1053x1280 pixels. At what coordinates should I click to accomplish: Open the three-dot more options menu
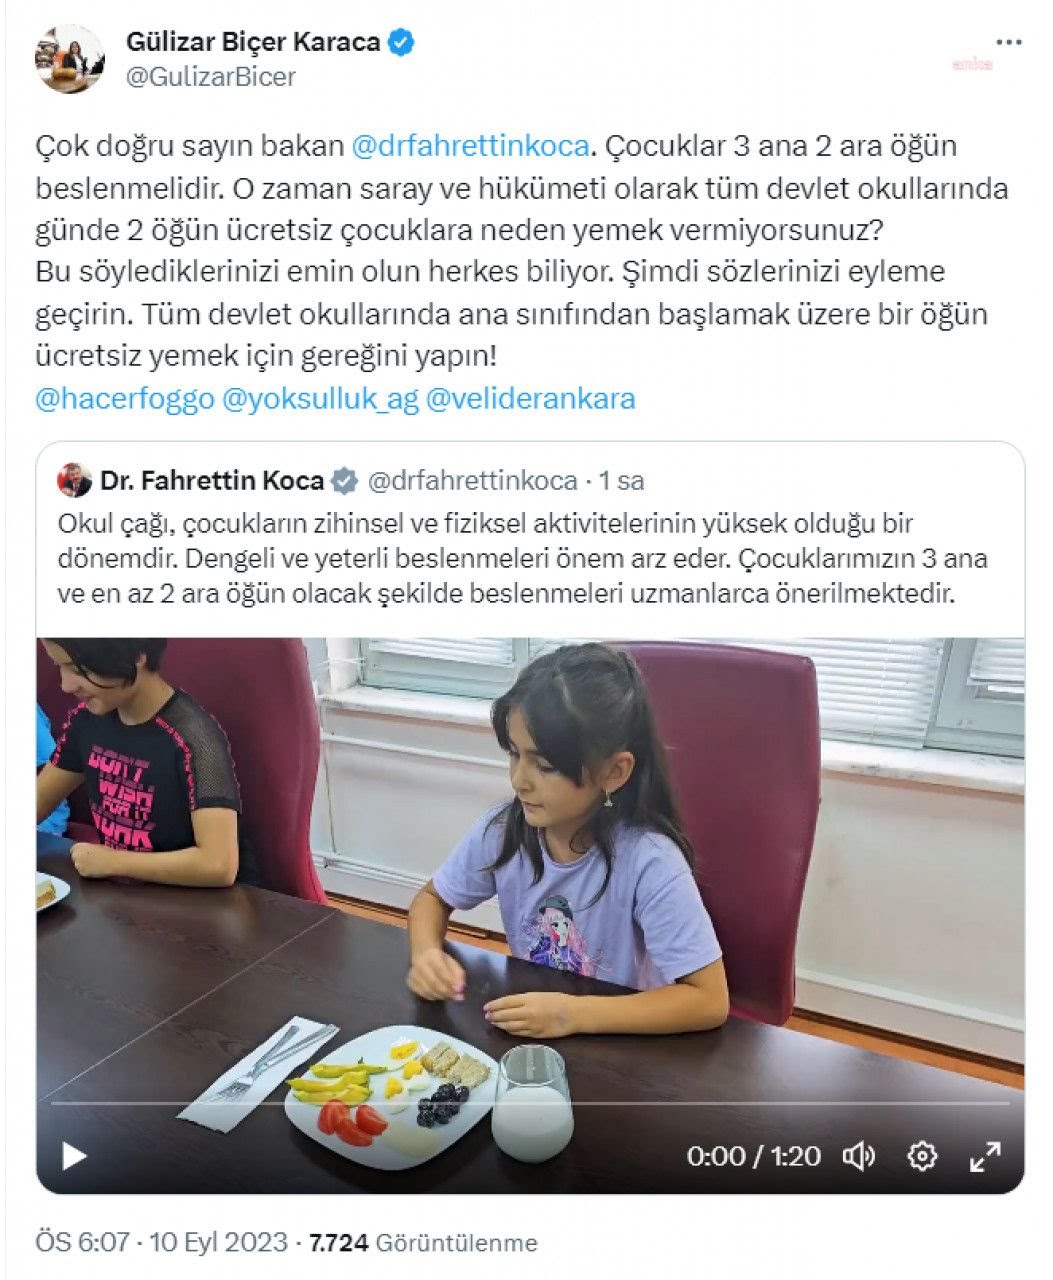1009,43
